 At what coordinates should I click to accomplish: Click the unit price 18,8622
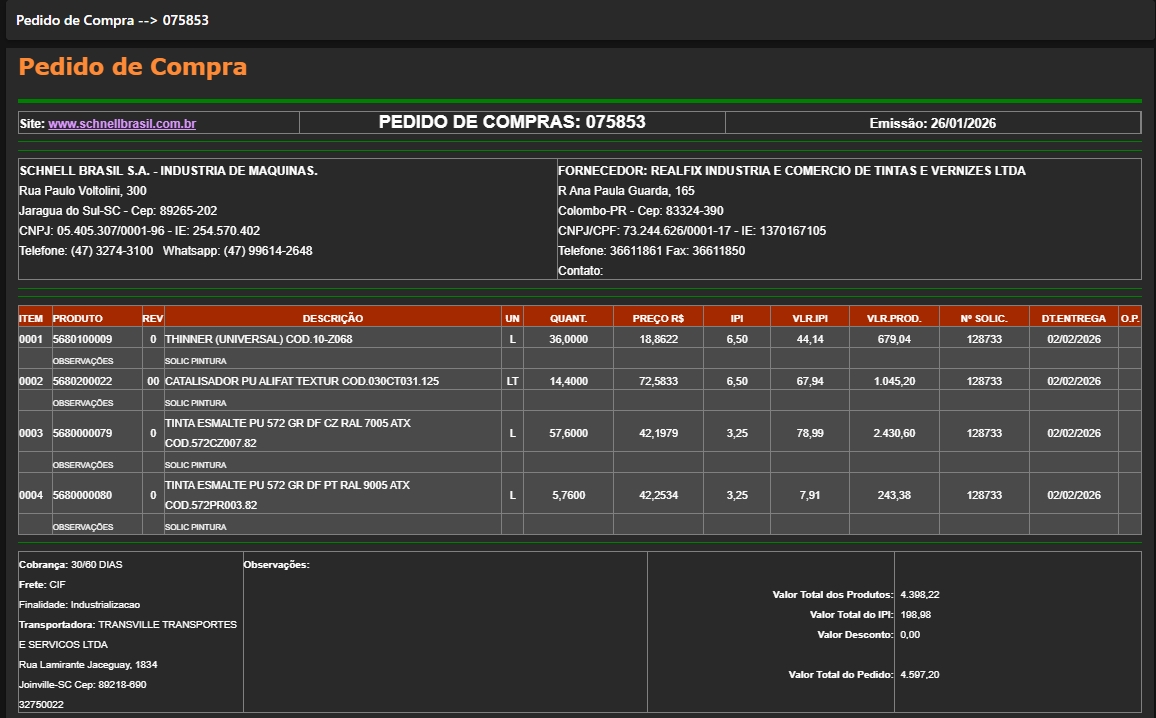(x=658, y=340)
